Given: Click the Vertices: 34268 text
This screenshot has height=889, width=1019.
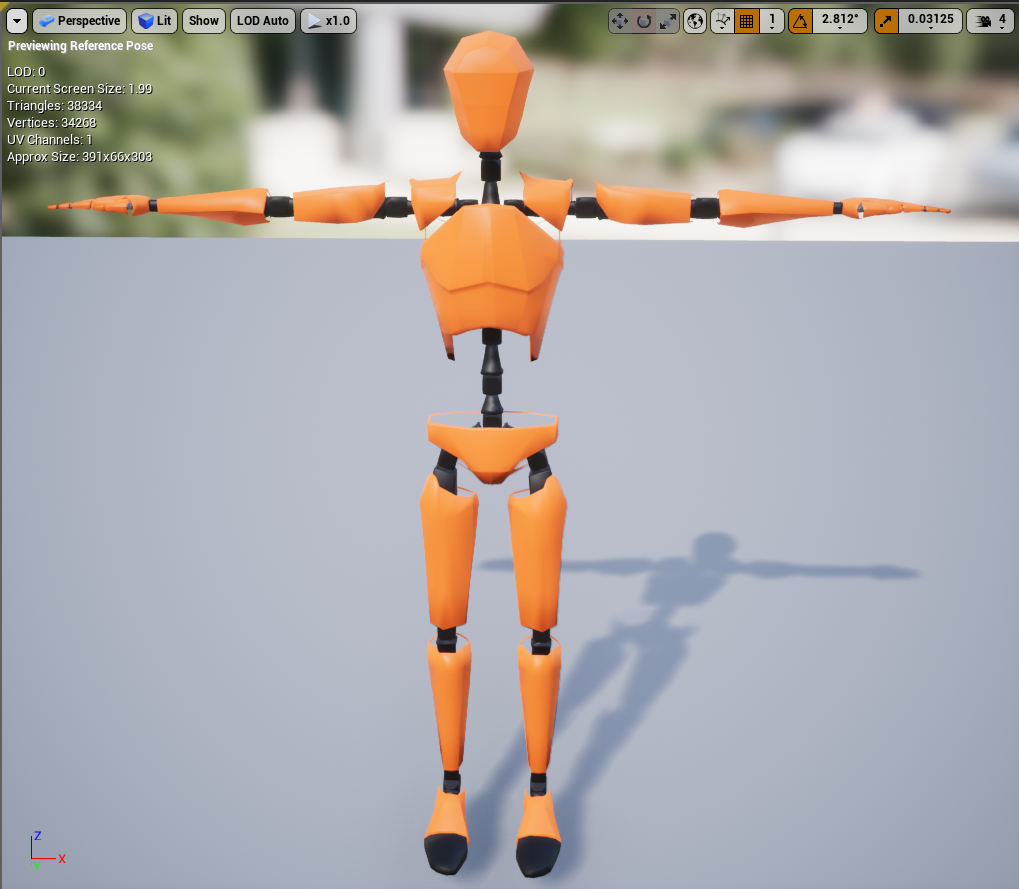Looking at the screenshot, I should 51,122.
